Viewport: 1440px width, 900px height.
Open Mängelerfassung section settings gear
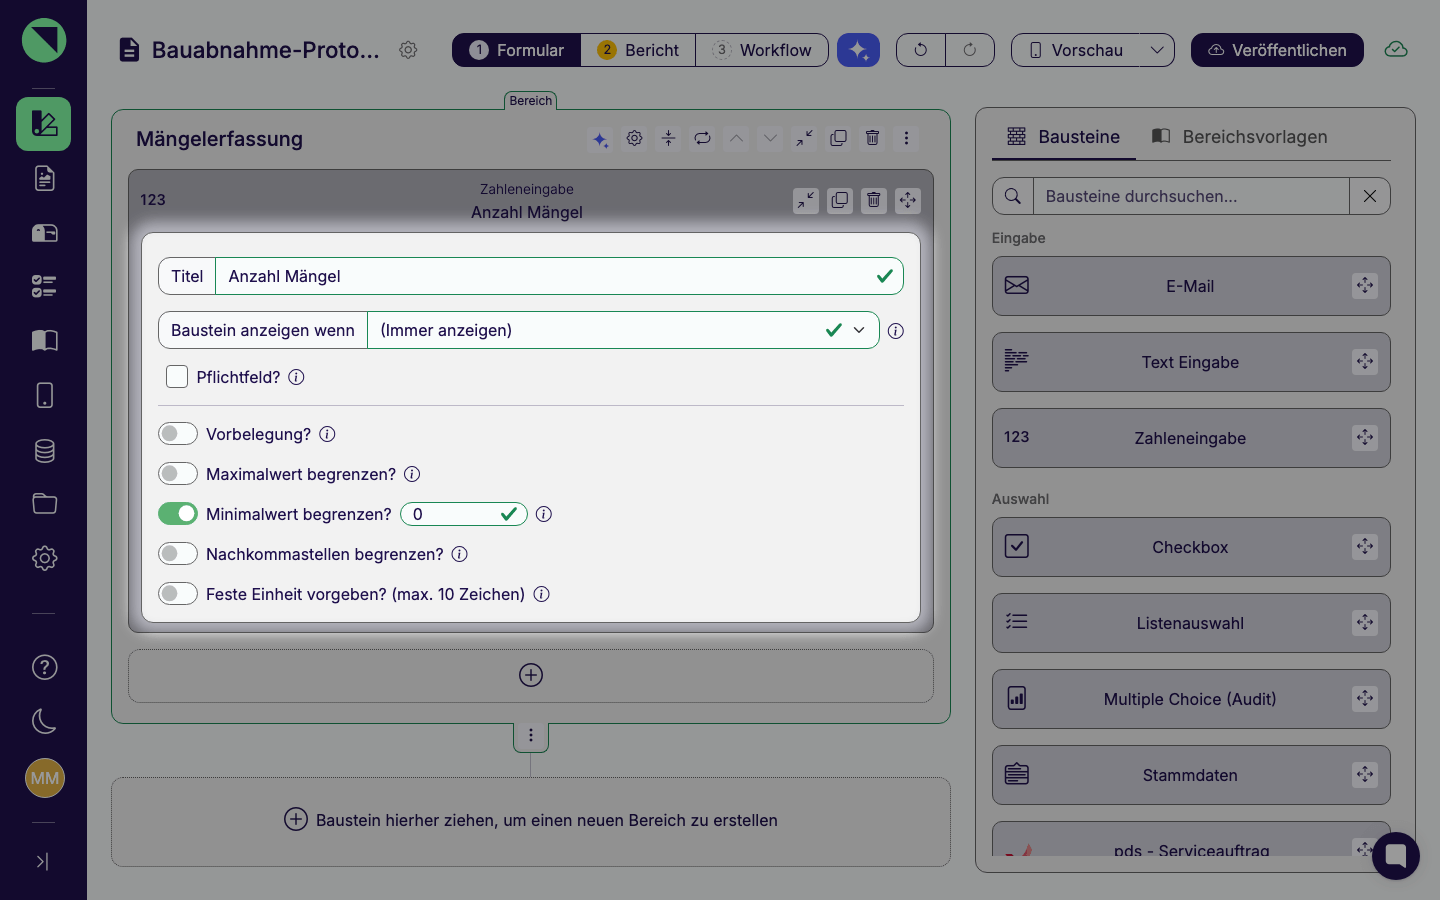coord(634,138)
